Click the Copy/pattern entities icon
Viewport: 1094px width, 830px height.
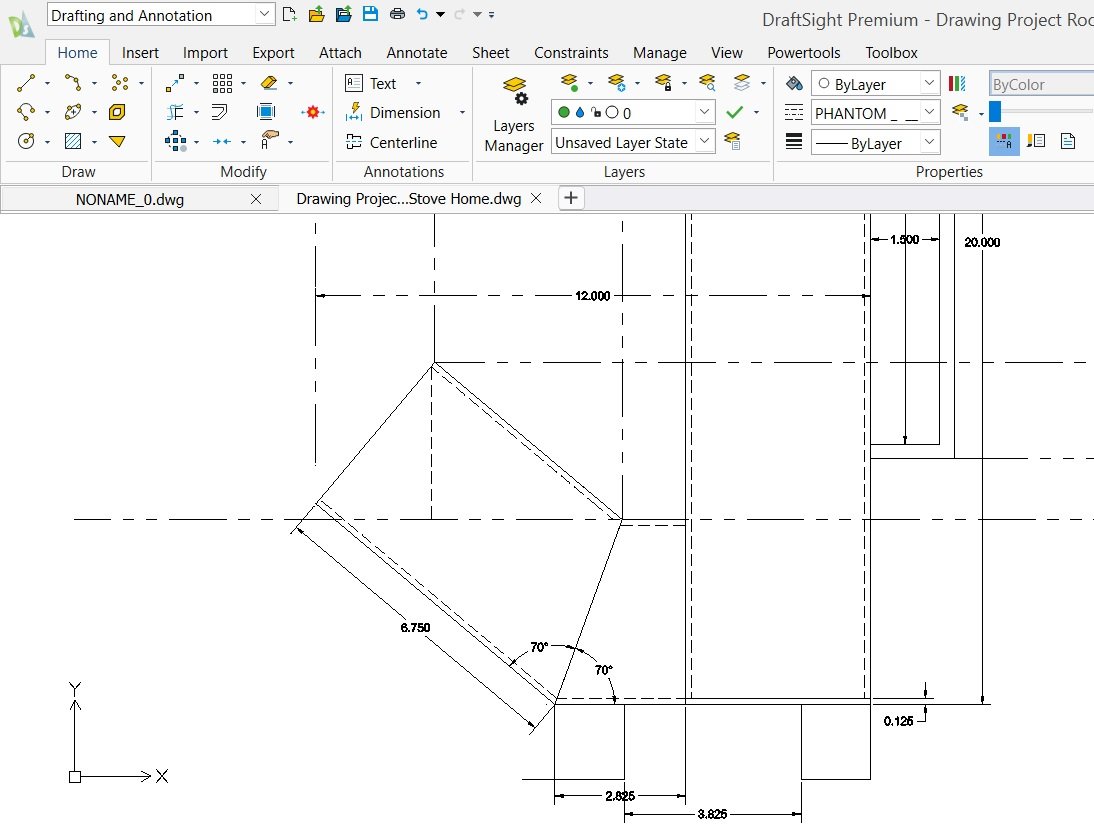point(175,142)
